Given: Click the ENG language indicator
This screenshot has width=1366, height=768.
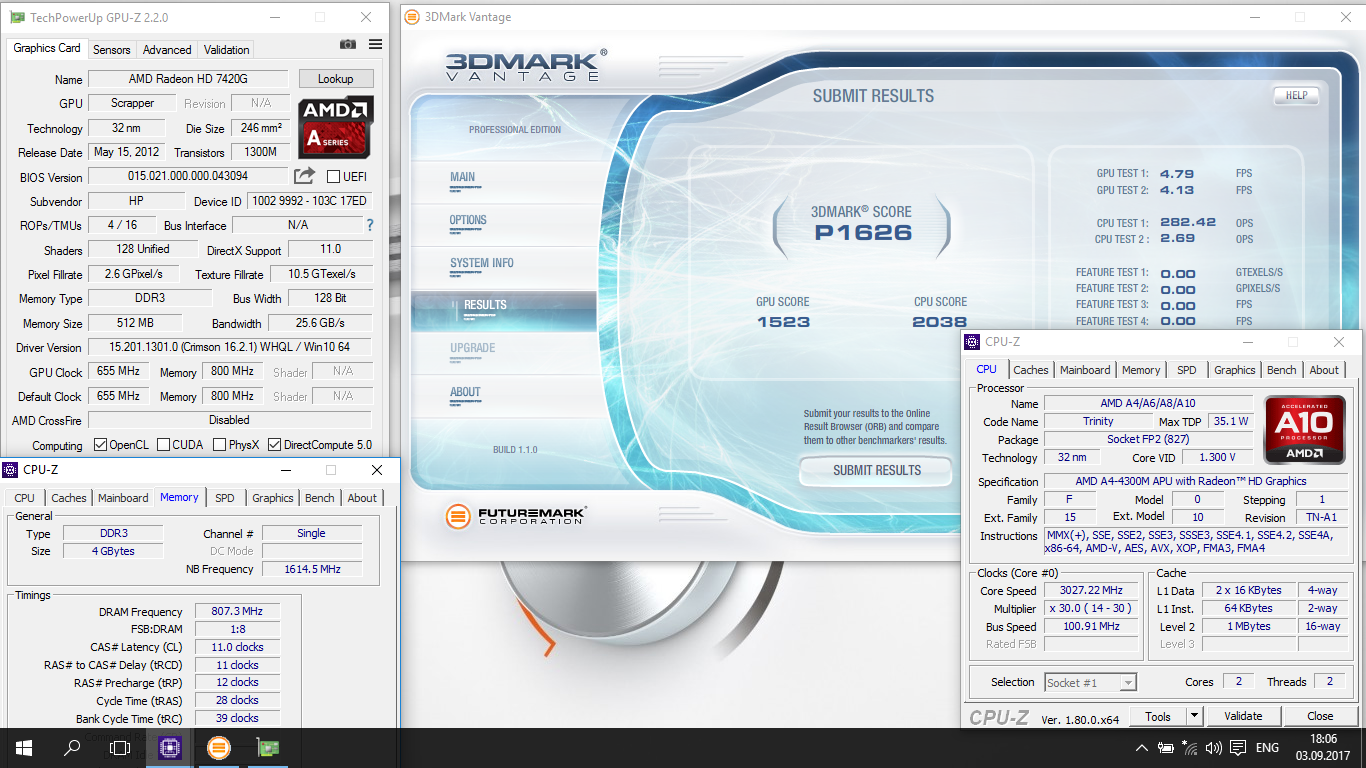Looking at the screenshot, I should tap(1267, 748).
